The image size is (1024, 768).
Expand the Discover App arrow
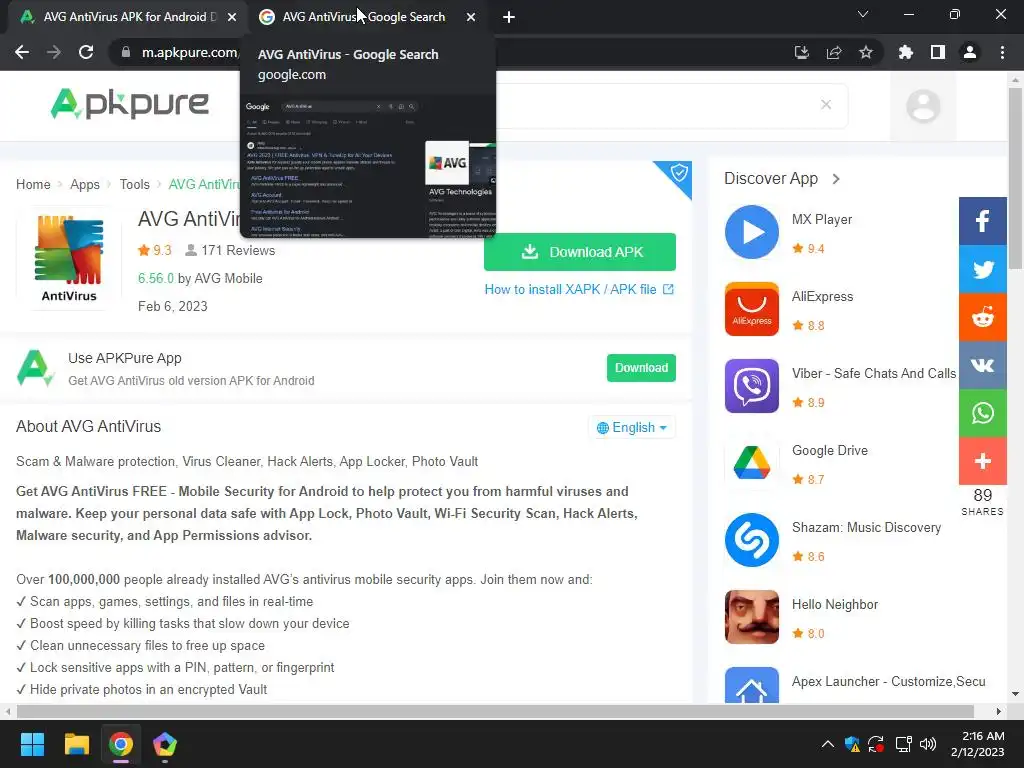tap(836, 178)
